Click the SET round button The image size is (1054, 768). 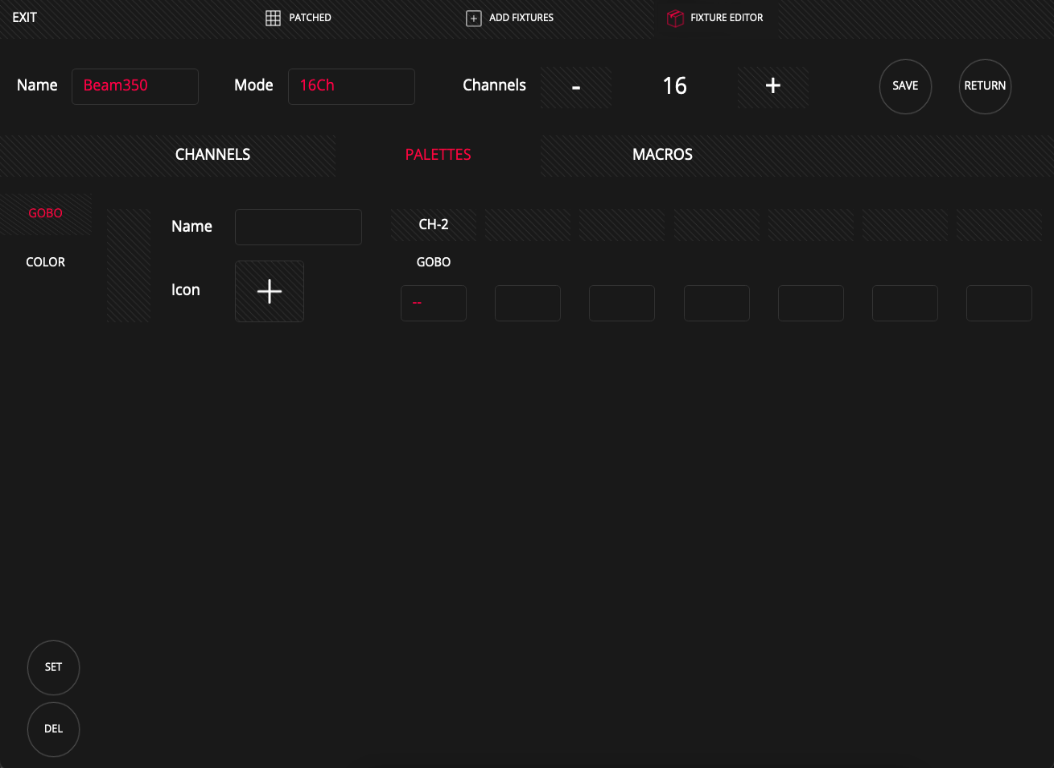coord(53,667)
